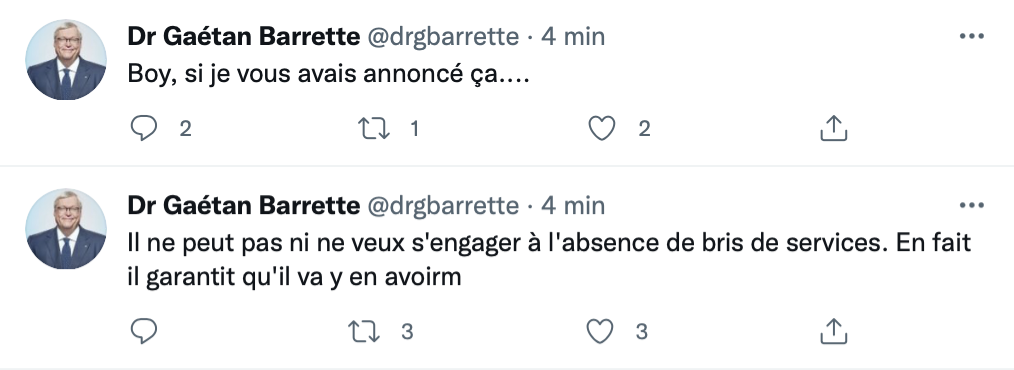Share the "Boy, si je vous avais annoncé" tweet

click(834, 128)
